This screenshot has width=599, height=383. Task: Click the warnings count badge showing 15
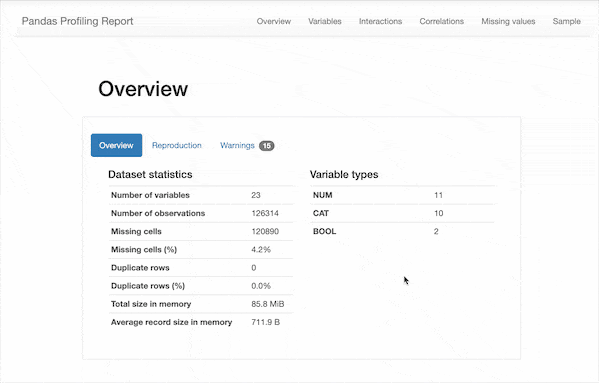coord(267,145)
